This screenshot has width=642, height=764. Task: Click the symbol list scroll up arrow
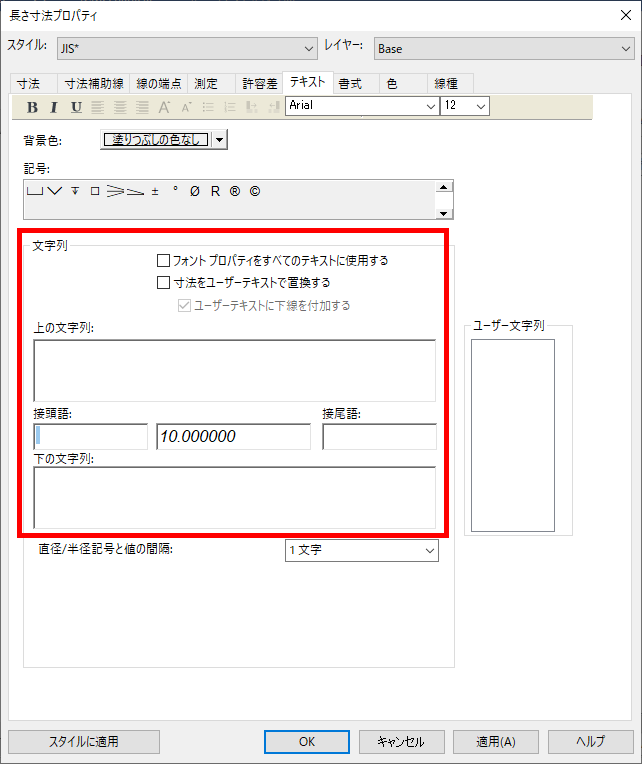(x=444, y=187)
